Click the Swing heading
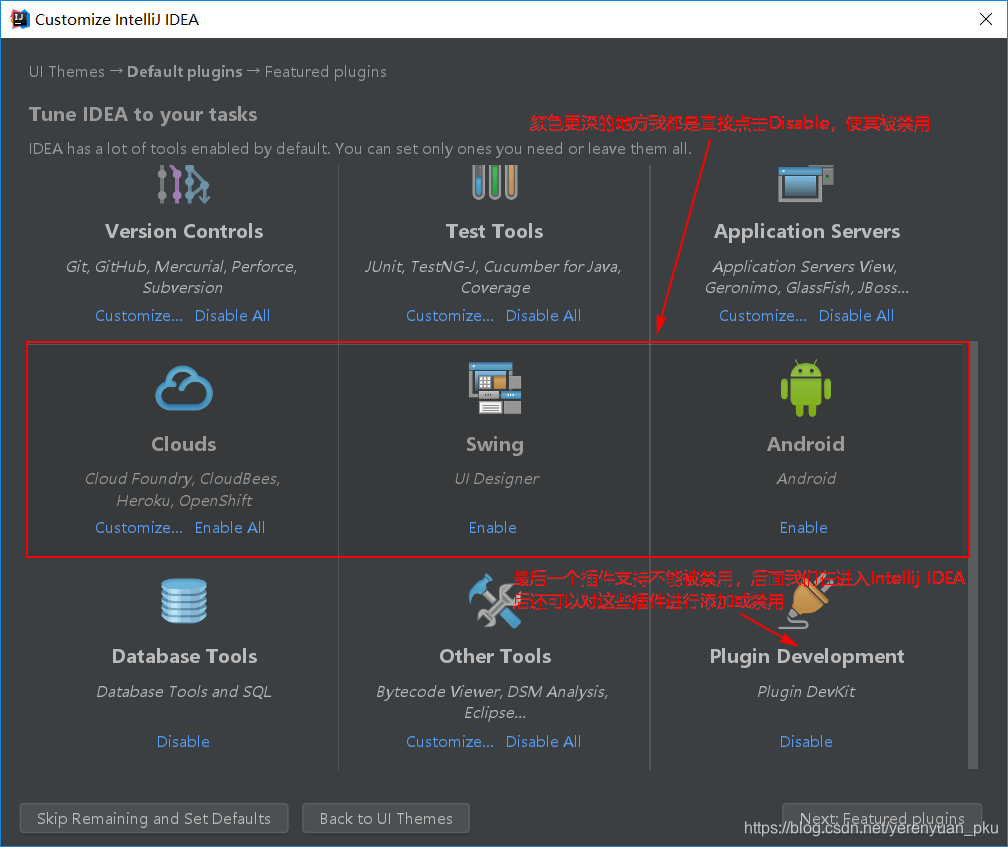 (494, 444)
